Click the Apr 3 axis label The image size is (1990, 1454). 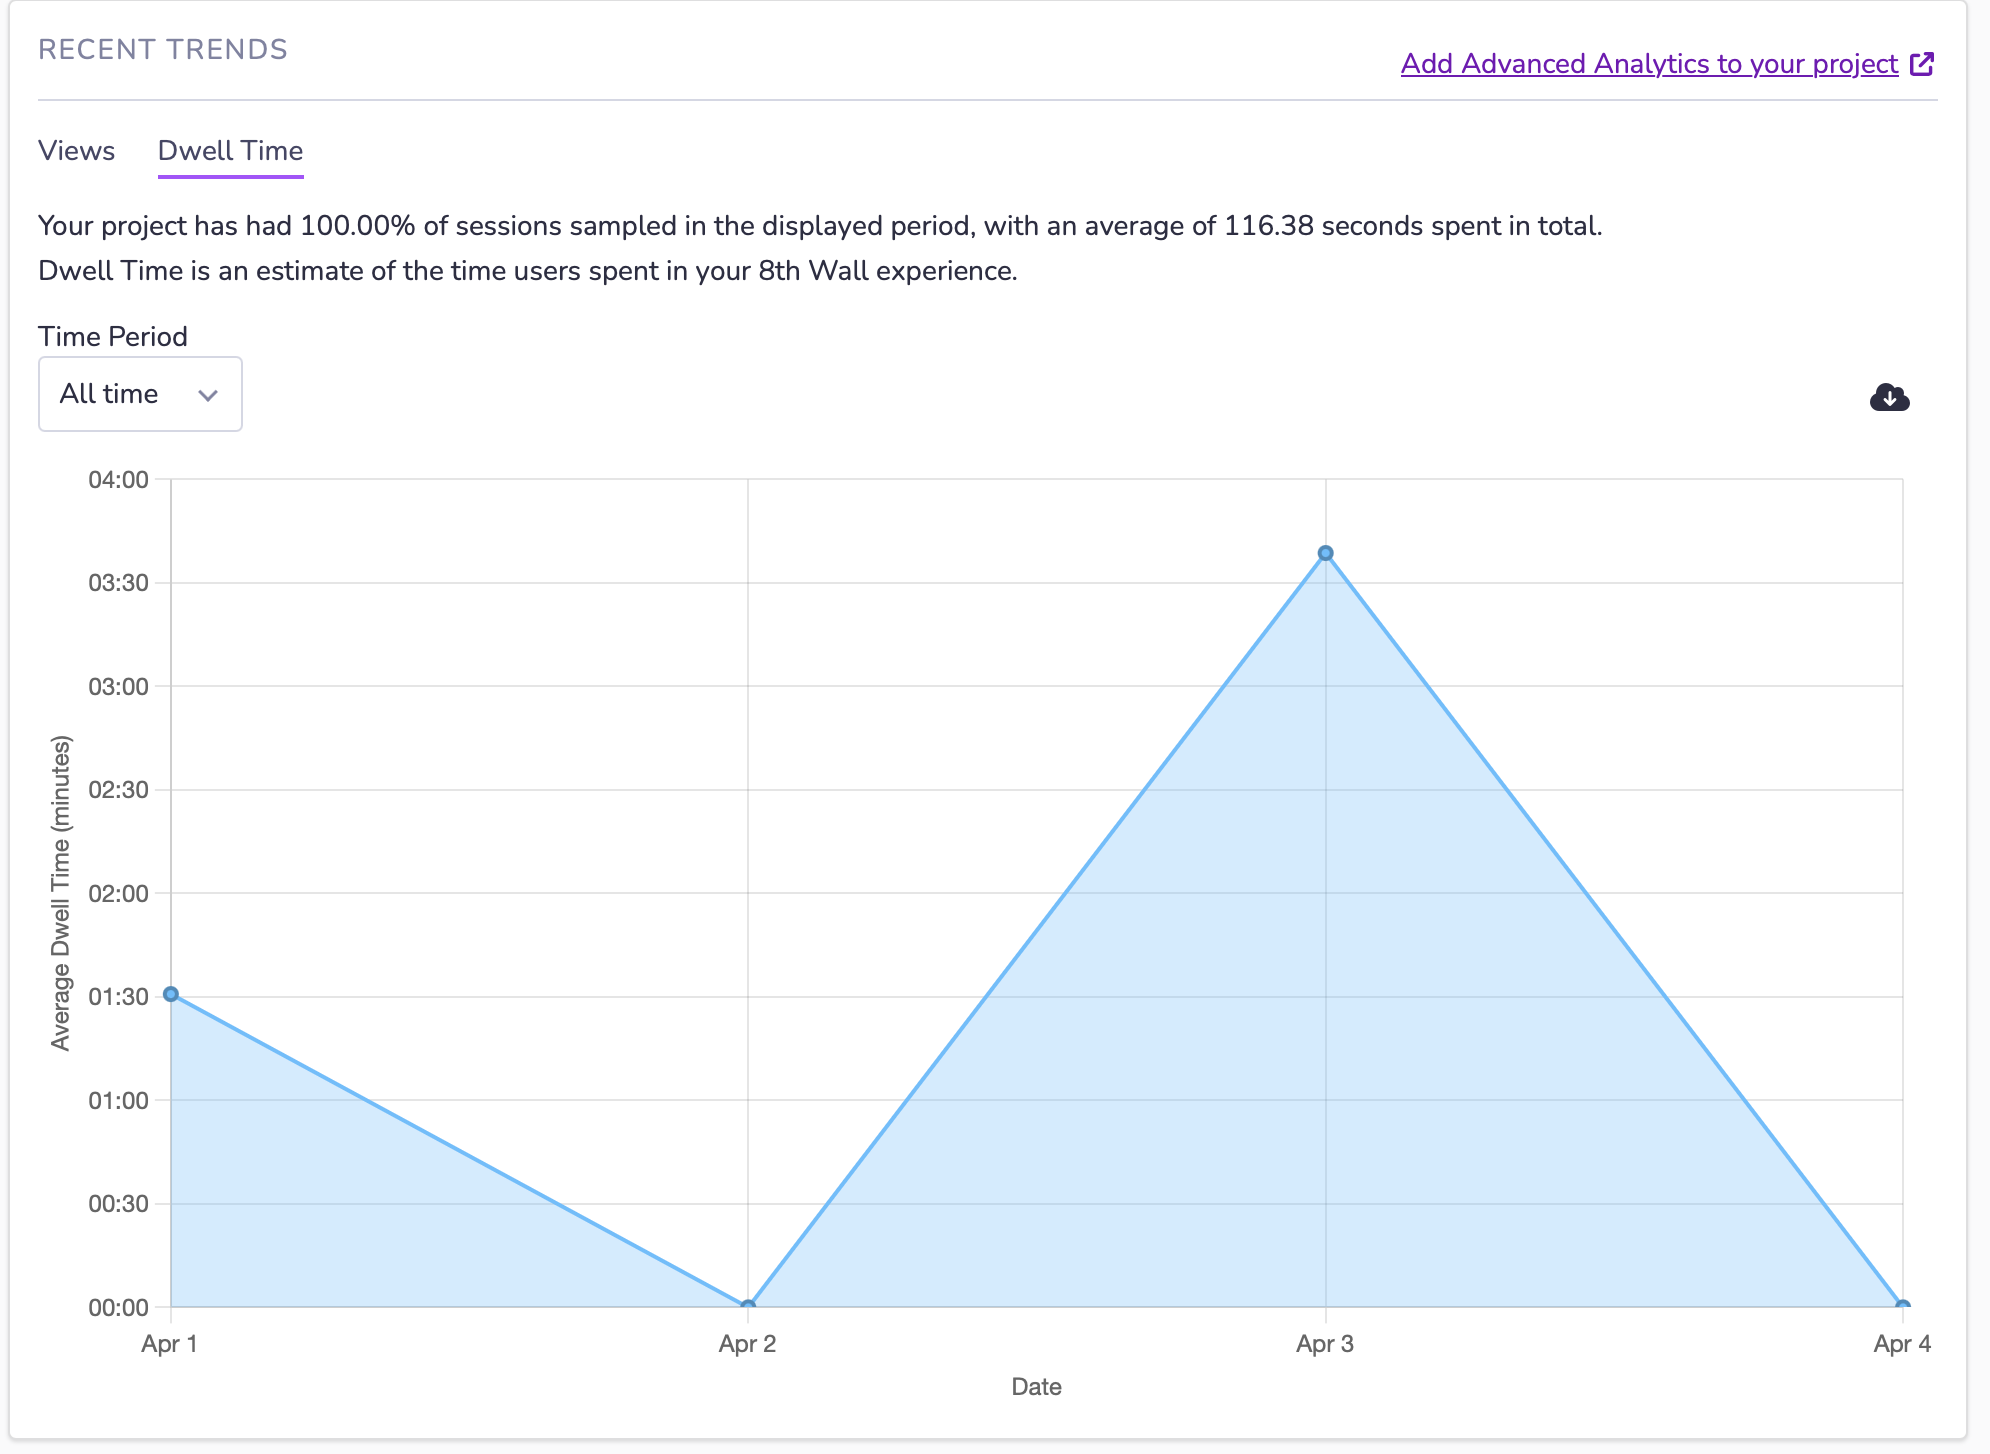point(1325,1344)
